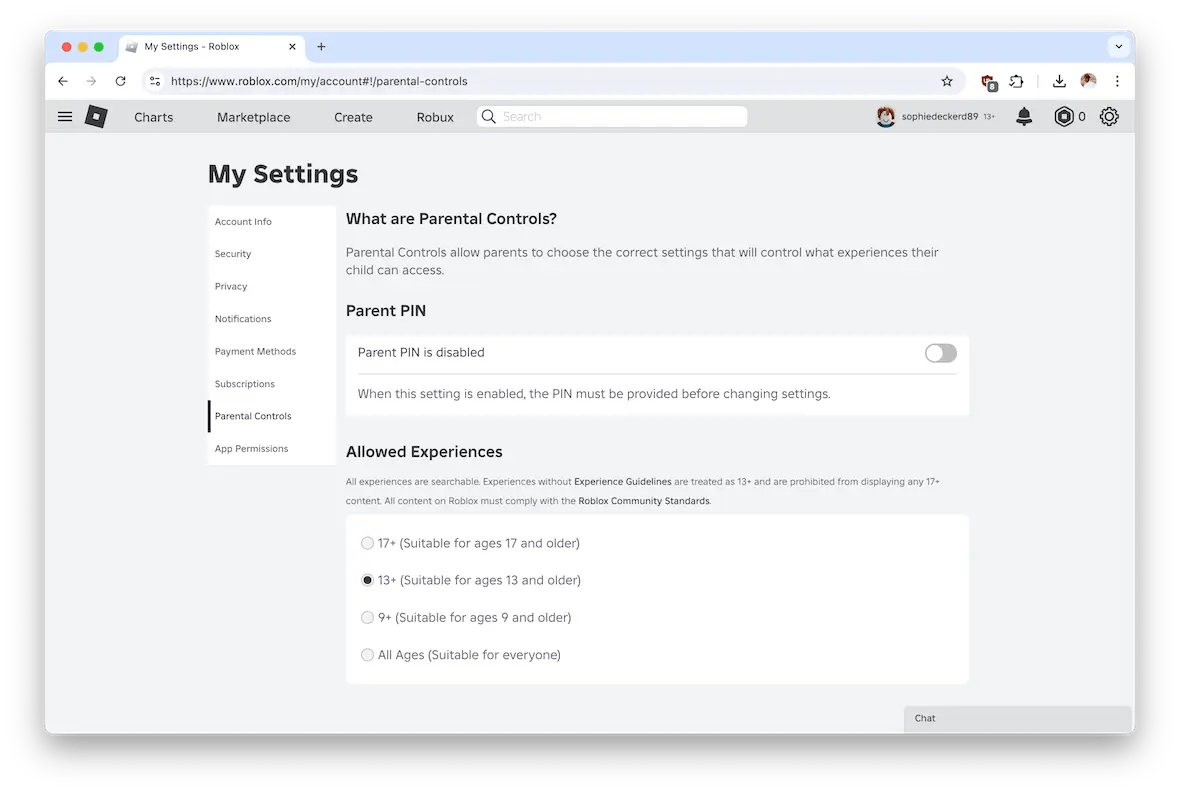The height and width of the screenshot is (793, 1180).
Task: Open the browser downloads icon
Action: pos(1059,81)
